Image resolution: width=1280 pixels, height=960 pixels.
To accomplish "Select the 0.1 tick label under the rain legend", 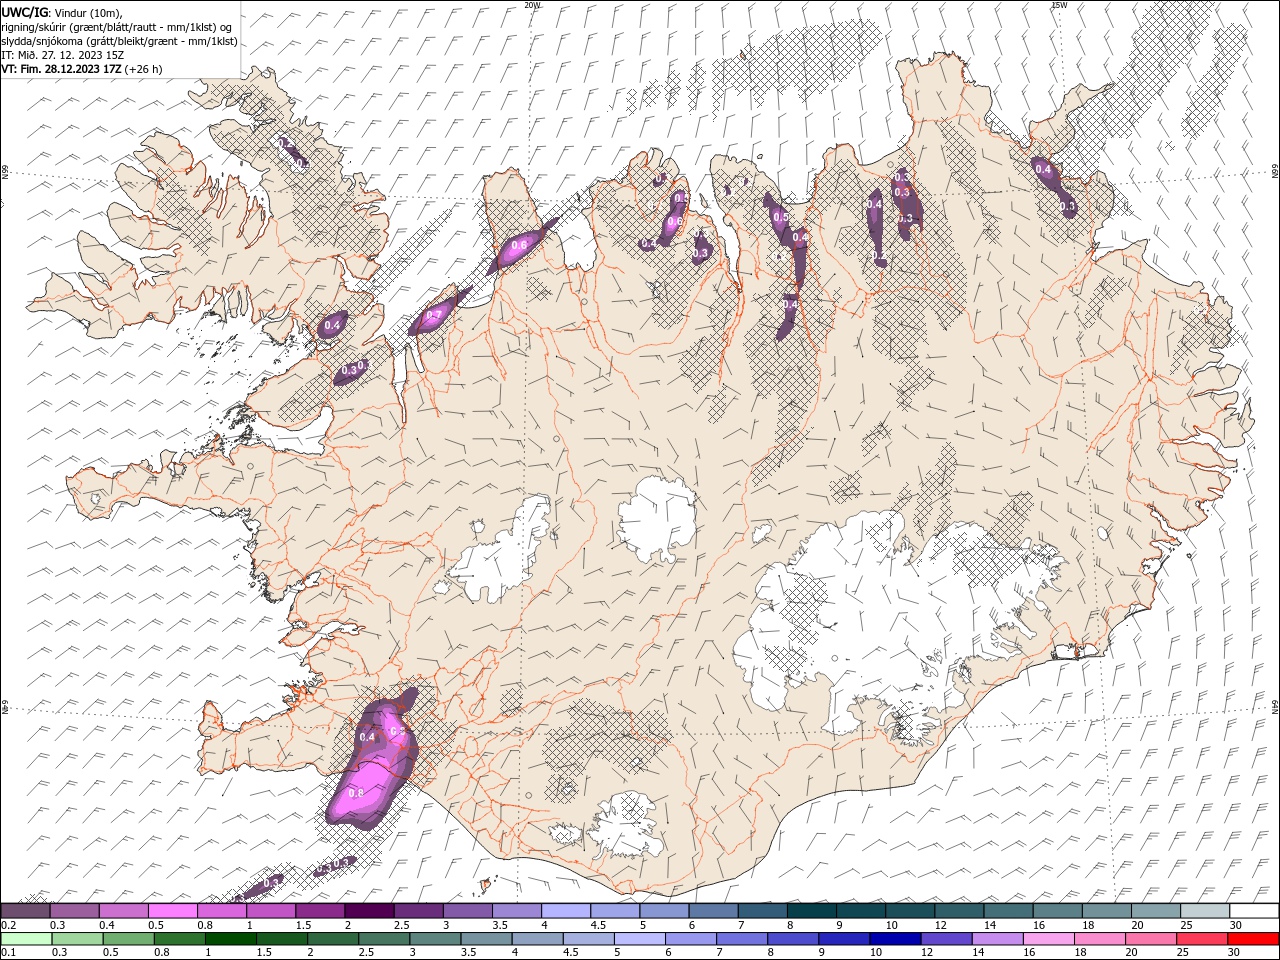I will 7,953.
